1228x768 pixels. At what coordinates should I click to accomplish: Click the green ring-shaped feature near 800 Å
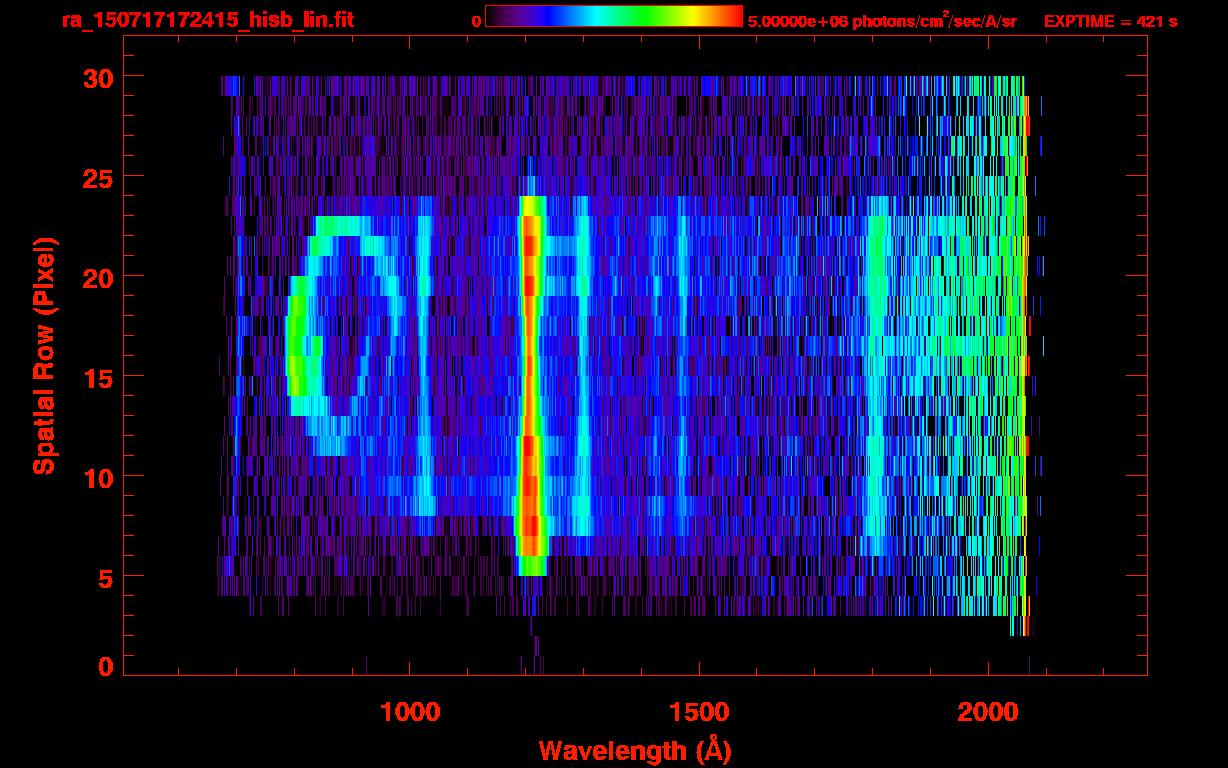tap(346, 335)
